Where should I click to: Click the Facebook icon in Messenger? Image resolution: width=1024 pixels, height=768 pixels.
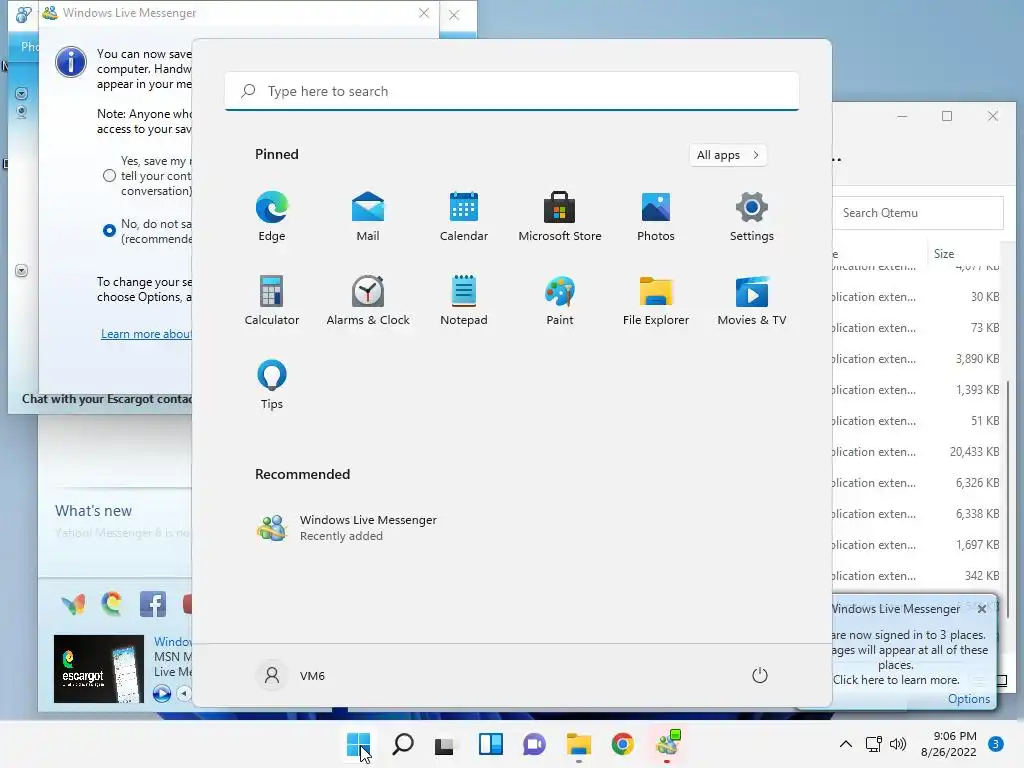153,604
